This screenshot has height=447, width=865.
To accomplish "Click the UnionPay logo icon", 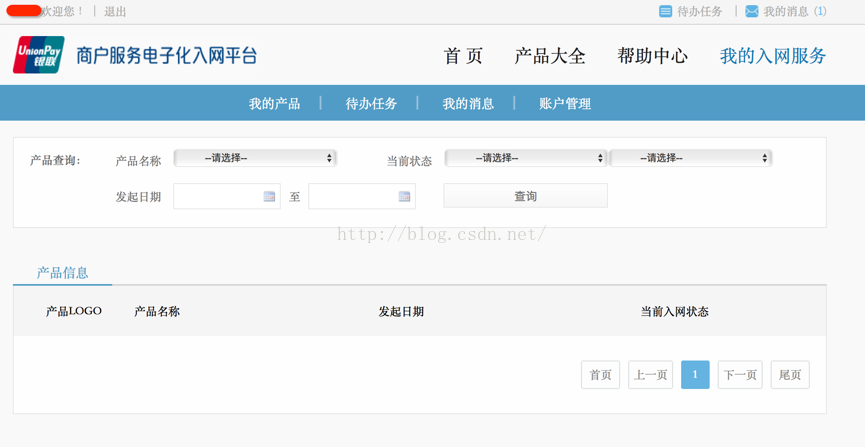I will pos(39,55).
